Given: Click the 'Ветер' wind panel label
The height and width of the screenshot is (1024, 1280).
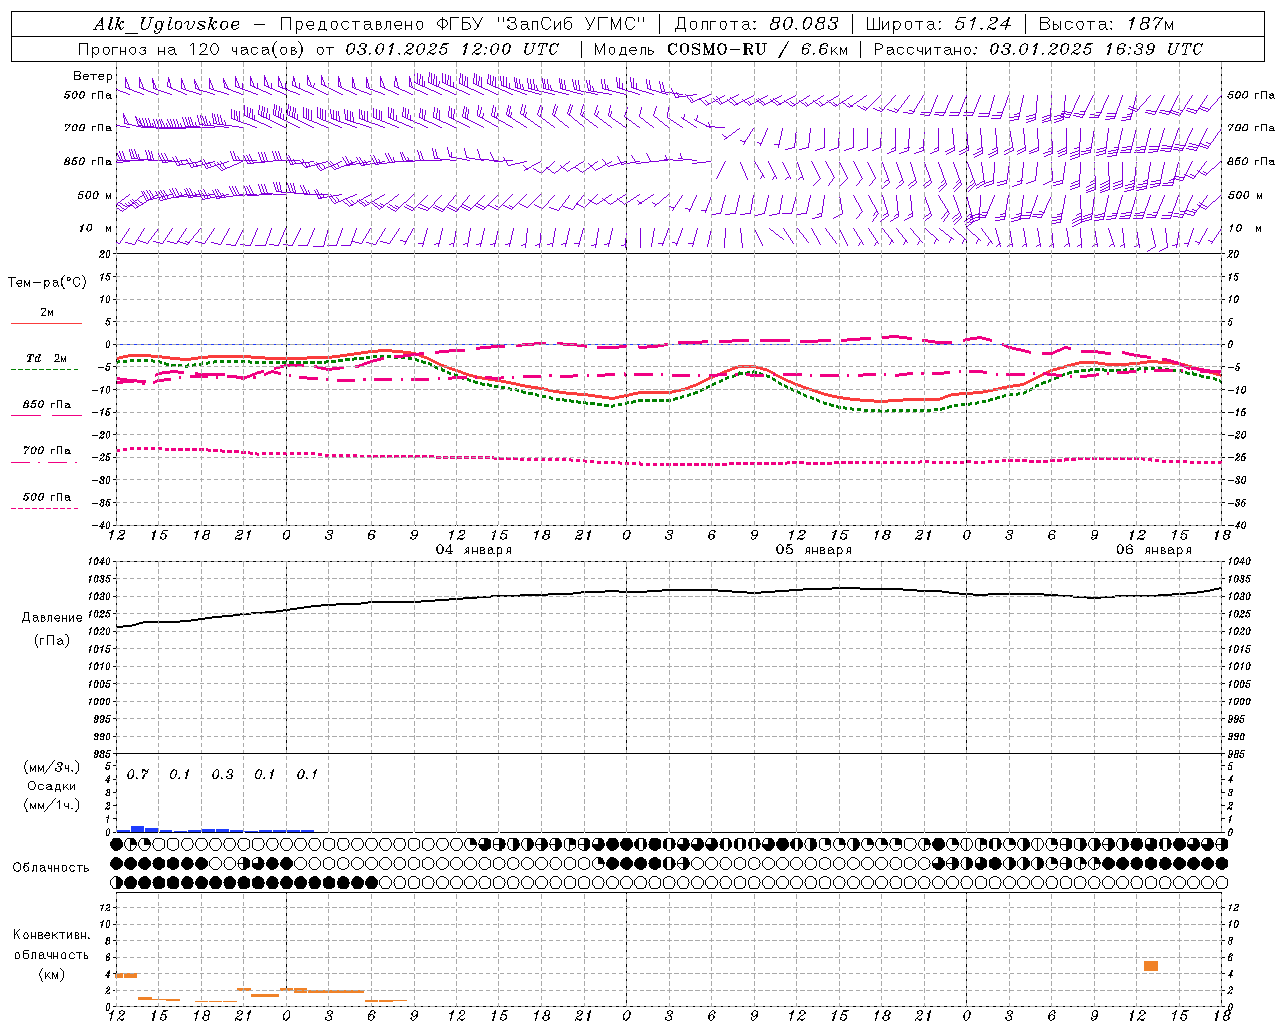Looking at the screenshot, I should coord(93,76).
